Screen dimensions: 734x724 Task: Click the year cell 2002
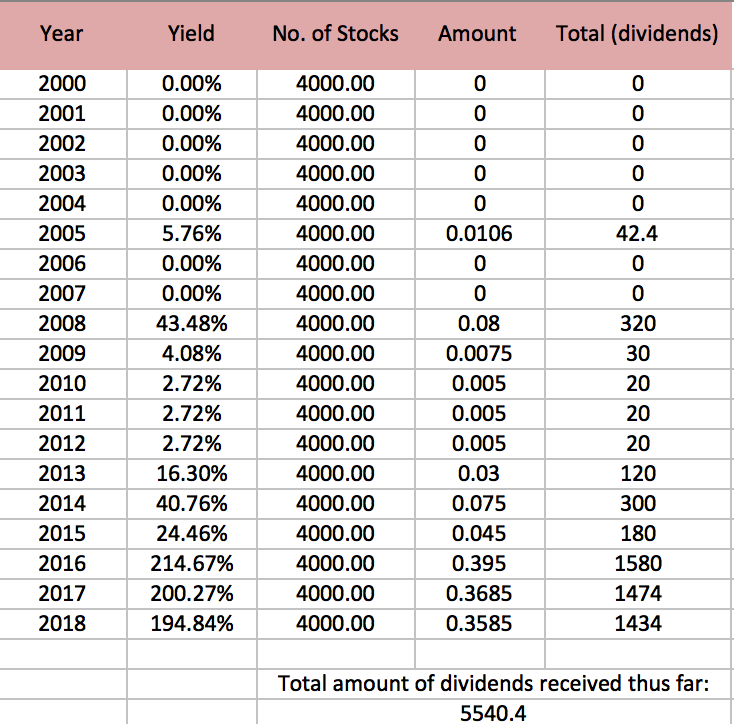coord(62,144)
